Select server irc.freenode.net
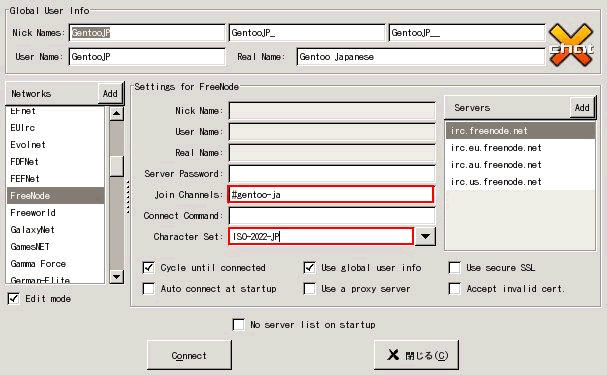 pyautogui.click(x=520, y=131)
